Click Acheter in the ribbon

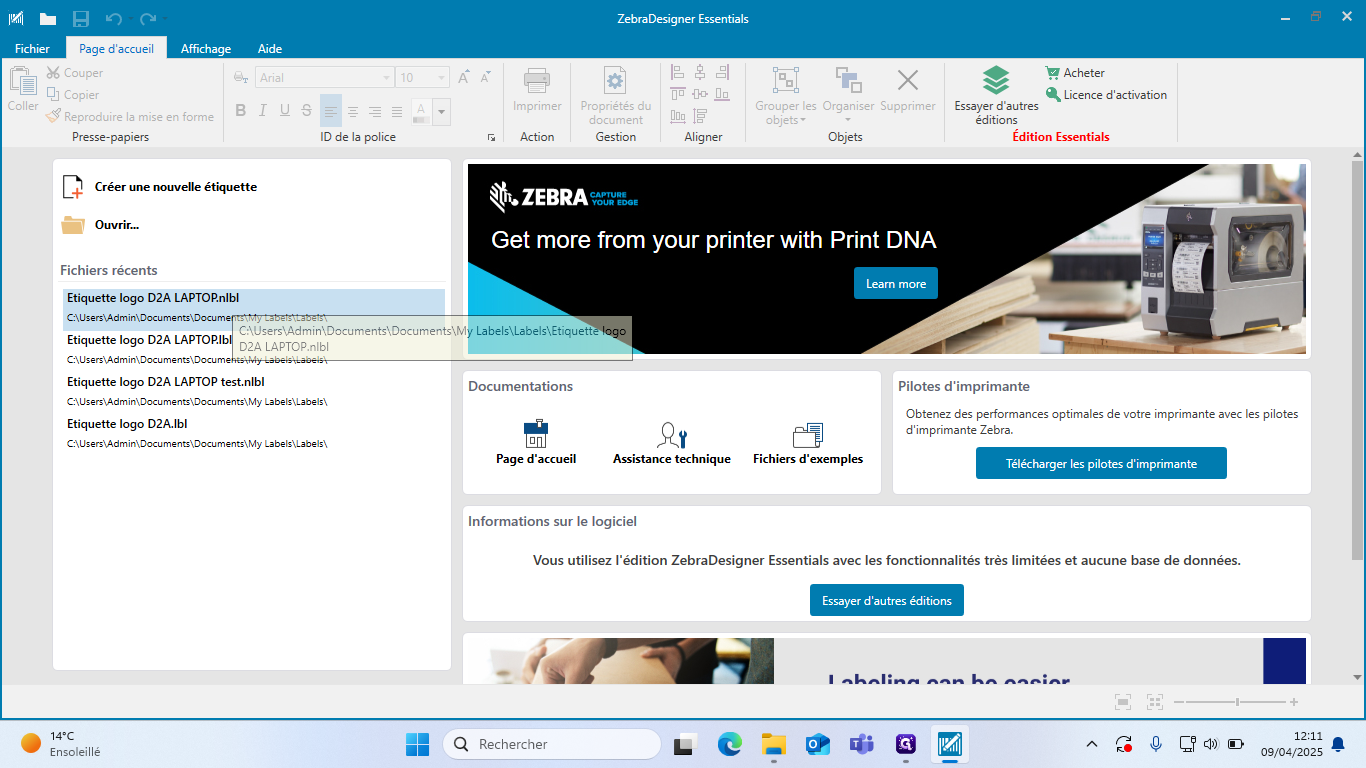point(1075,73)
